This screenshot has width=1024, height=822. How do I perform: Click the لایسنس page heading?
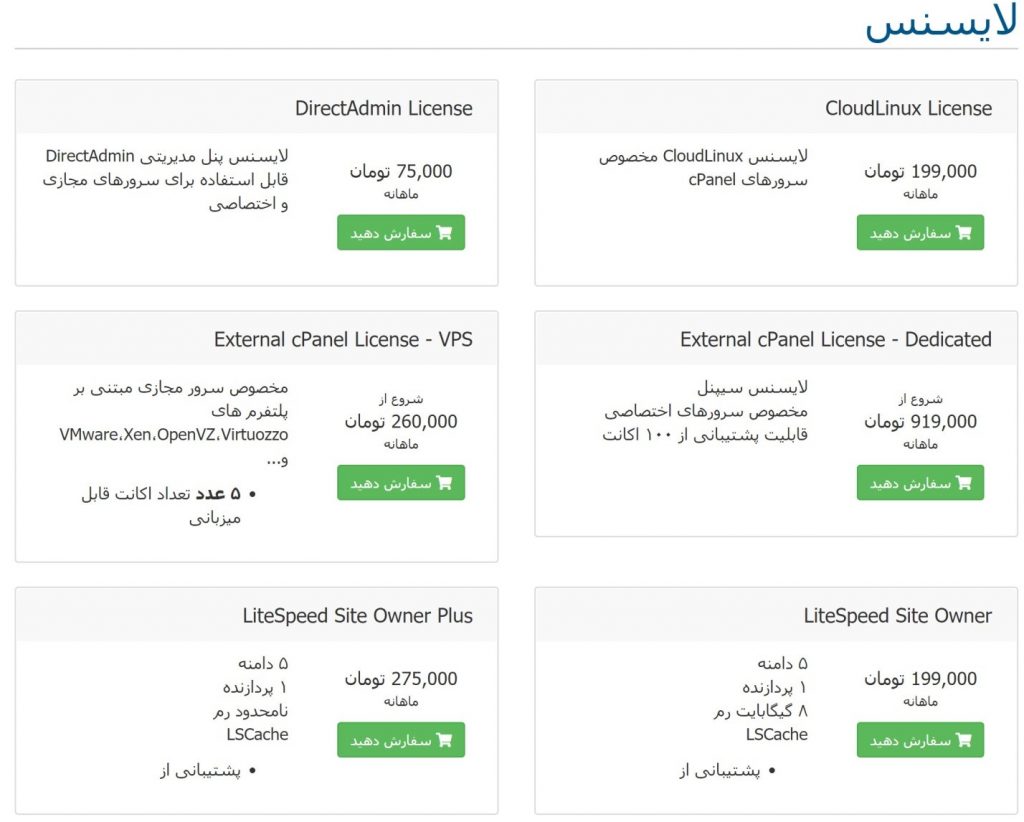point(940,24)
